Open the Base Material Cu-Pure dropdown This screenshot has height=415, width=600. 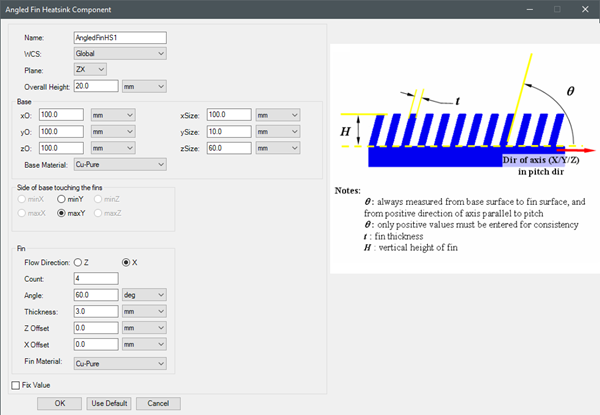point(120,164)
